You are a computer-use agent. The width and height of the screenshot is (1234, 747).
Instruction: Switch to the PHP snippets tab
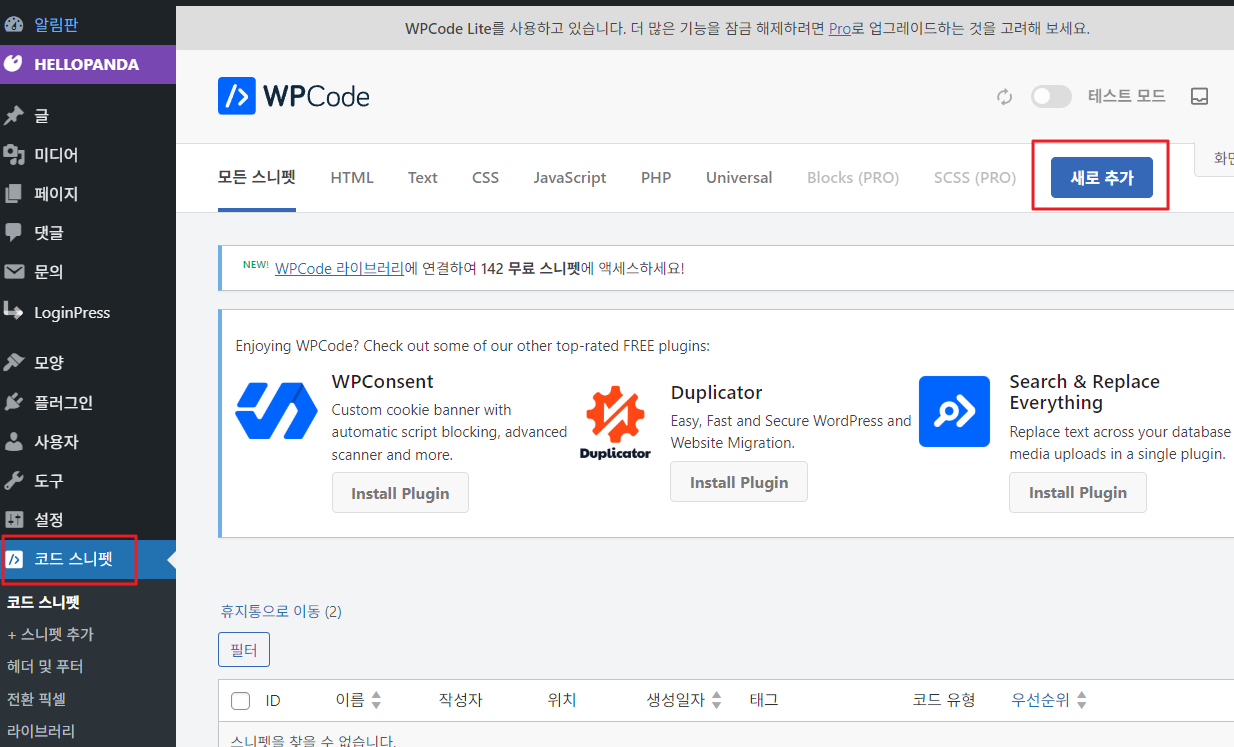[656, 178]
